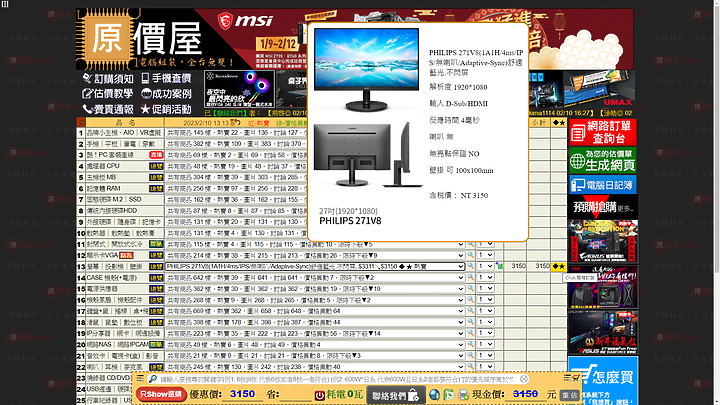Click the list icon left of search box

tap(140, 378)
